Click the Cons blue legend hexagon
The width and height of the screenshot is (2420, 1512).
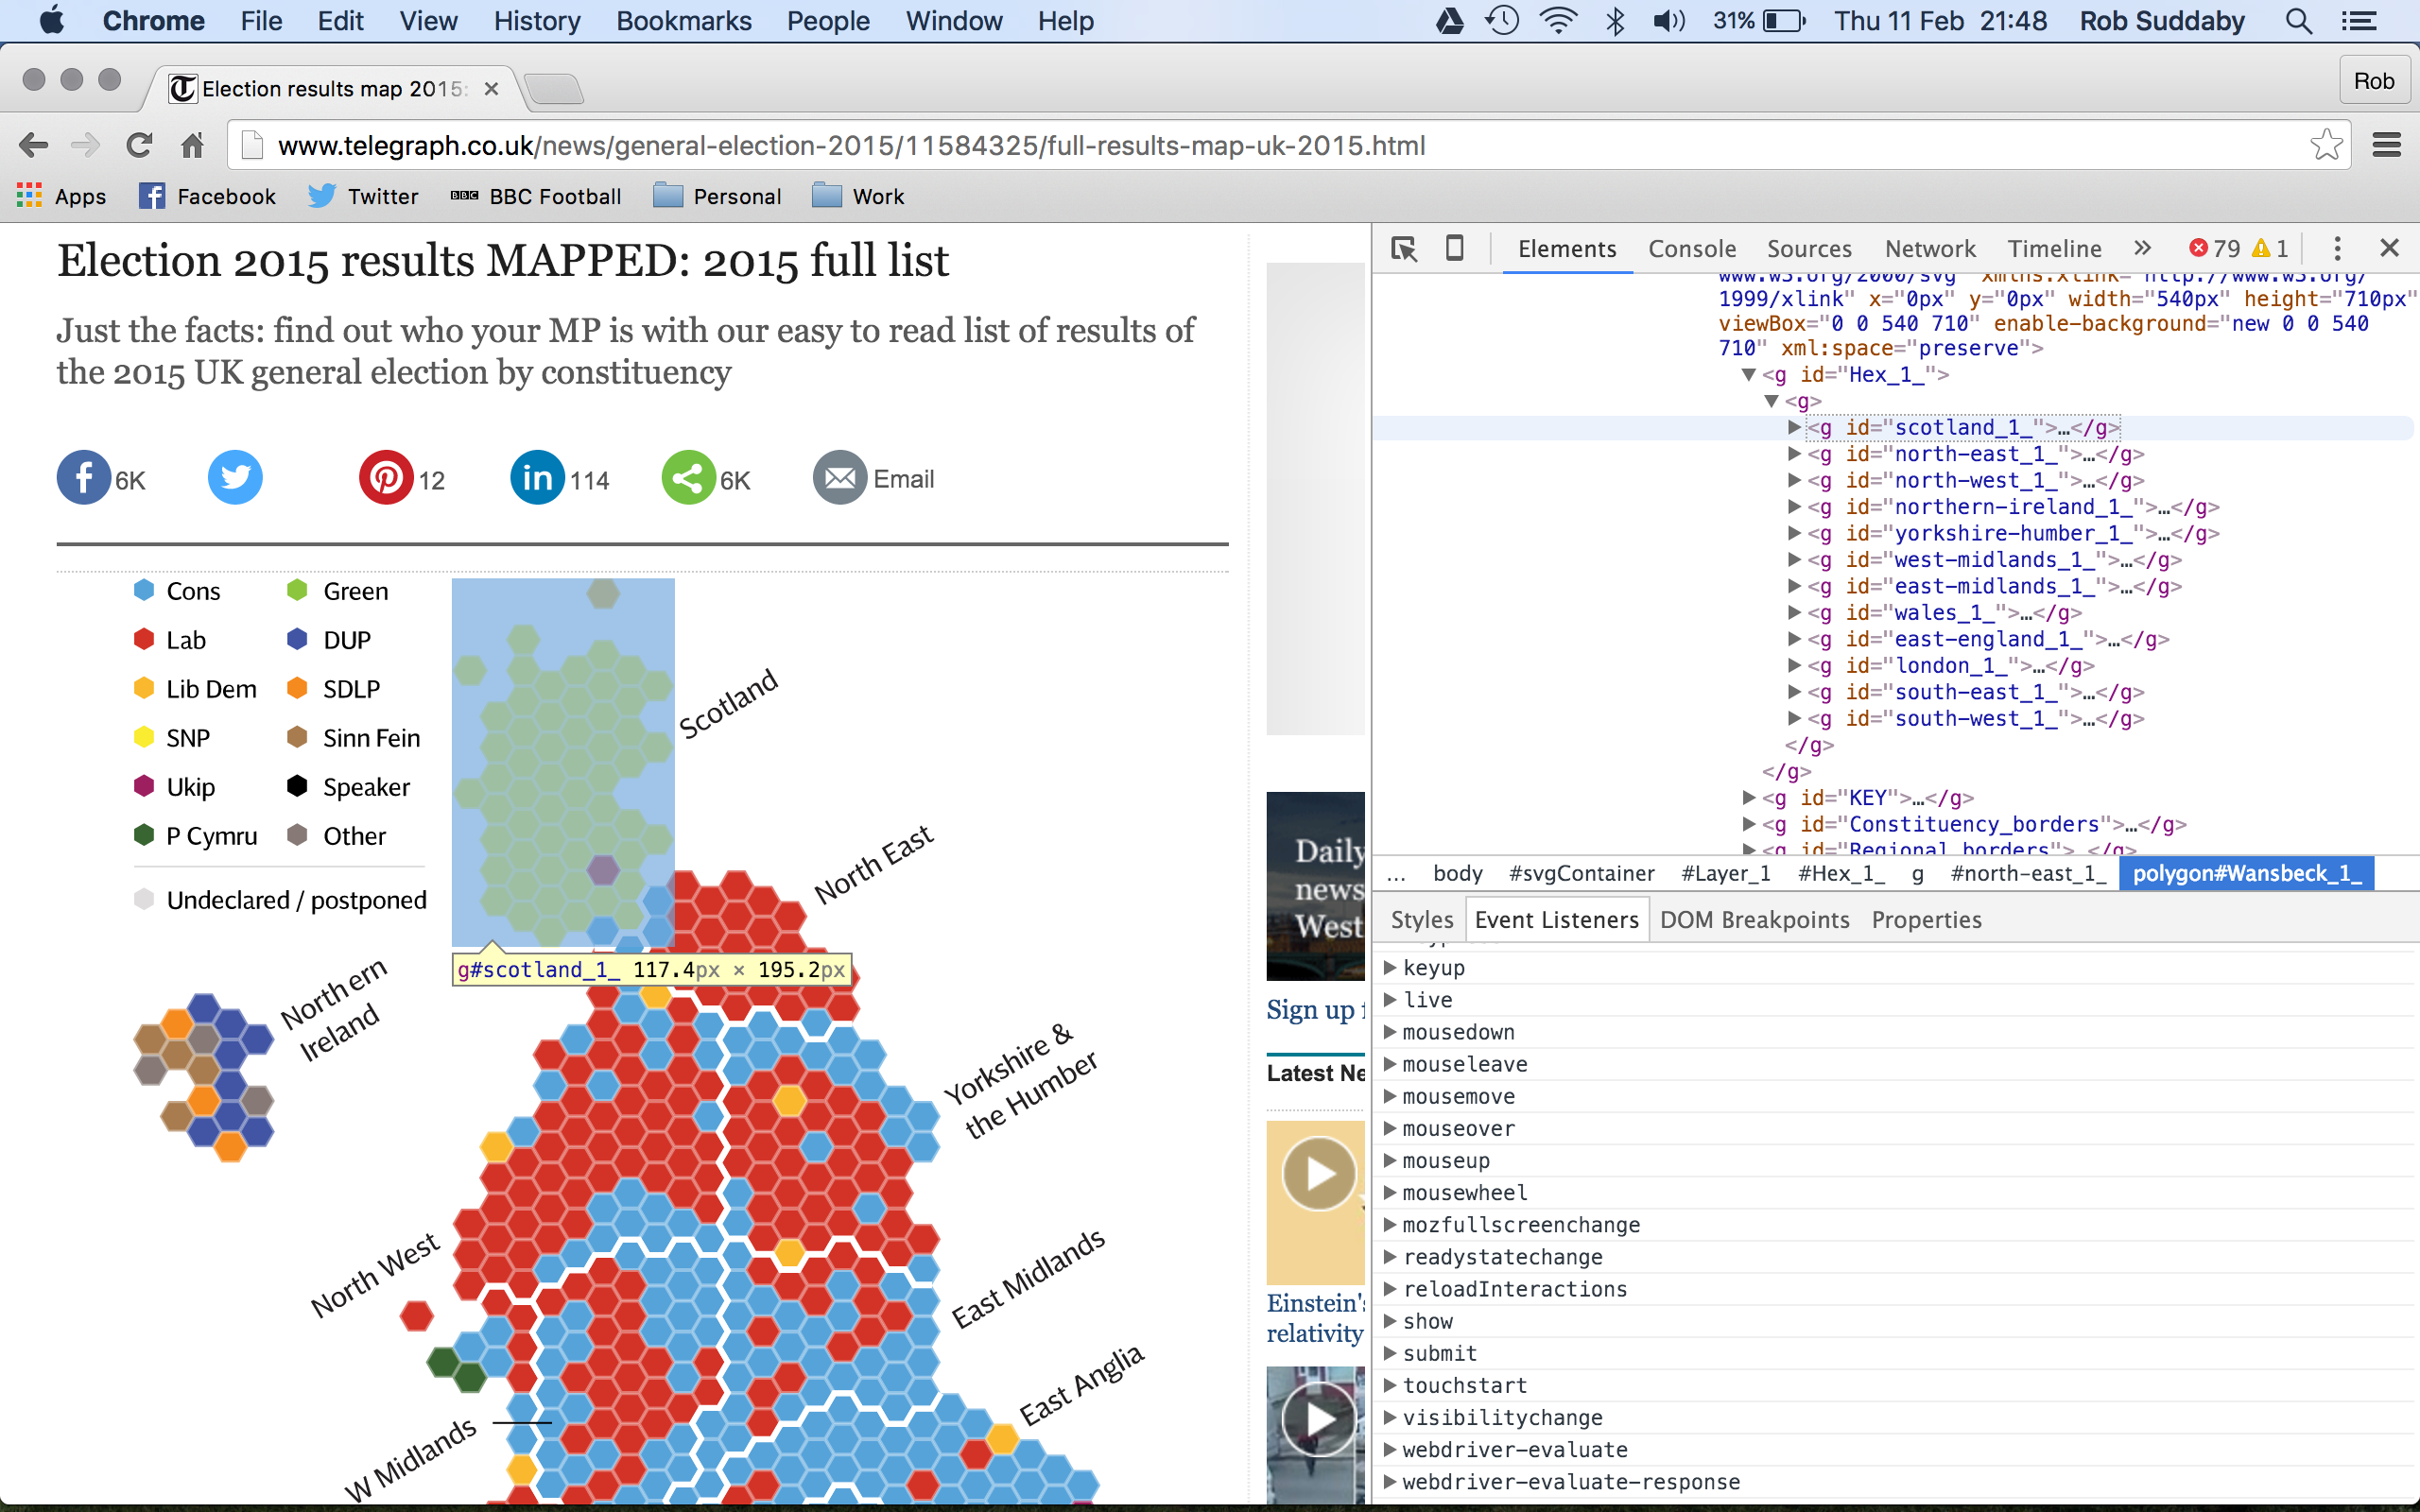tap(144, 590)
